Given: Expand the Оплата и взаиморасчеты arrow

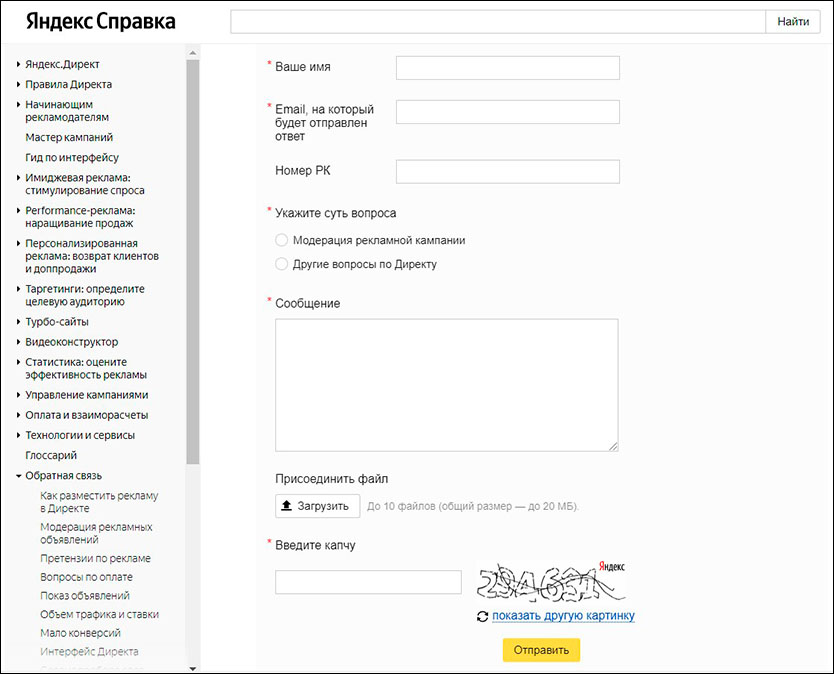Looking at the screenshot, I should tap(19, 416).
